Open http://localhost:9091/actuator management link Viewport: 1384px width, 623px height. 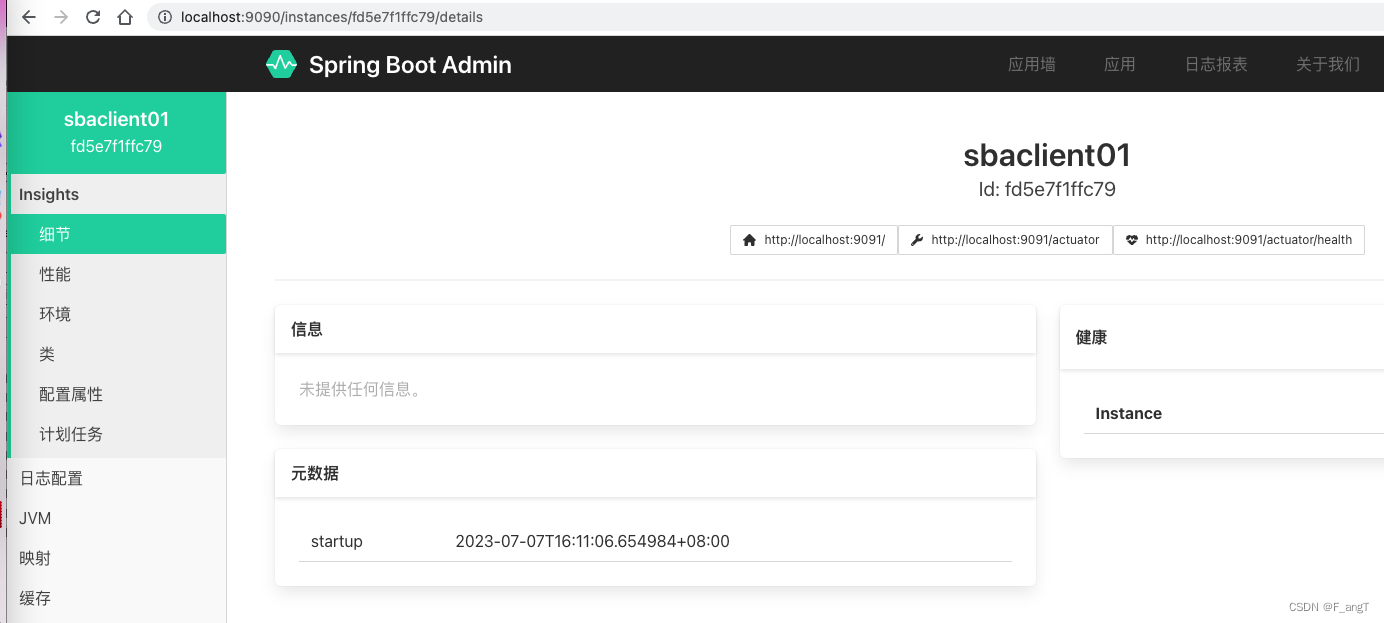point(1005,240)
